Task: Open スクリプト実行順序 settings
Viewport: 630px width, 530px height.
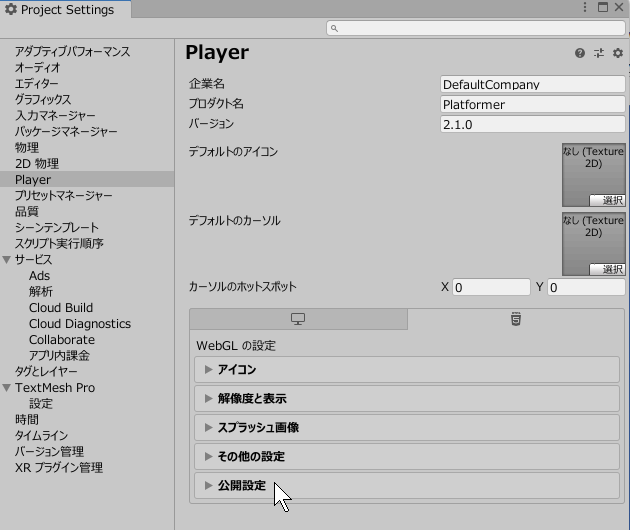Action: (x=59, y=244)
